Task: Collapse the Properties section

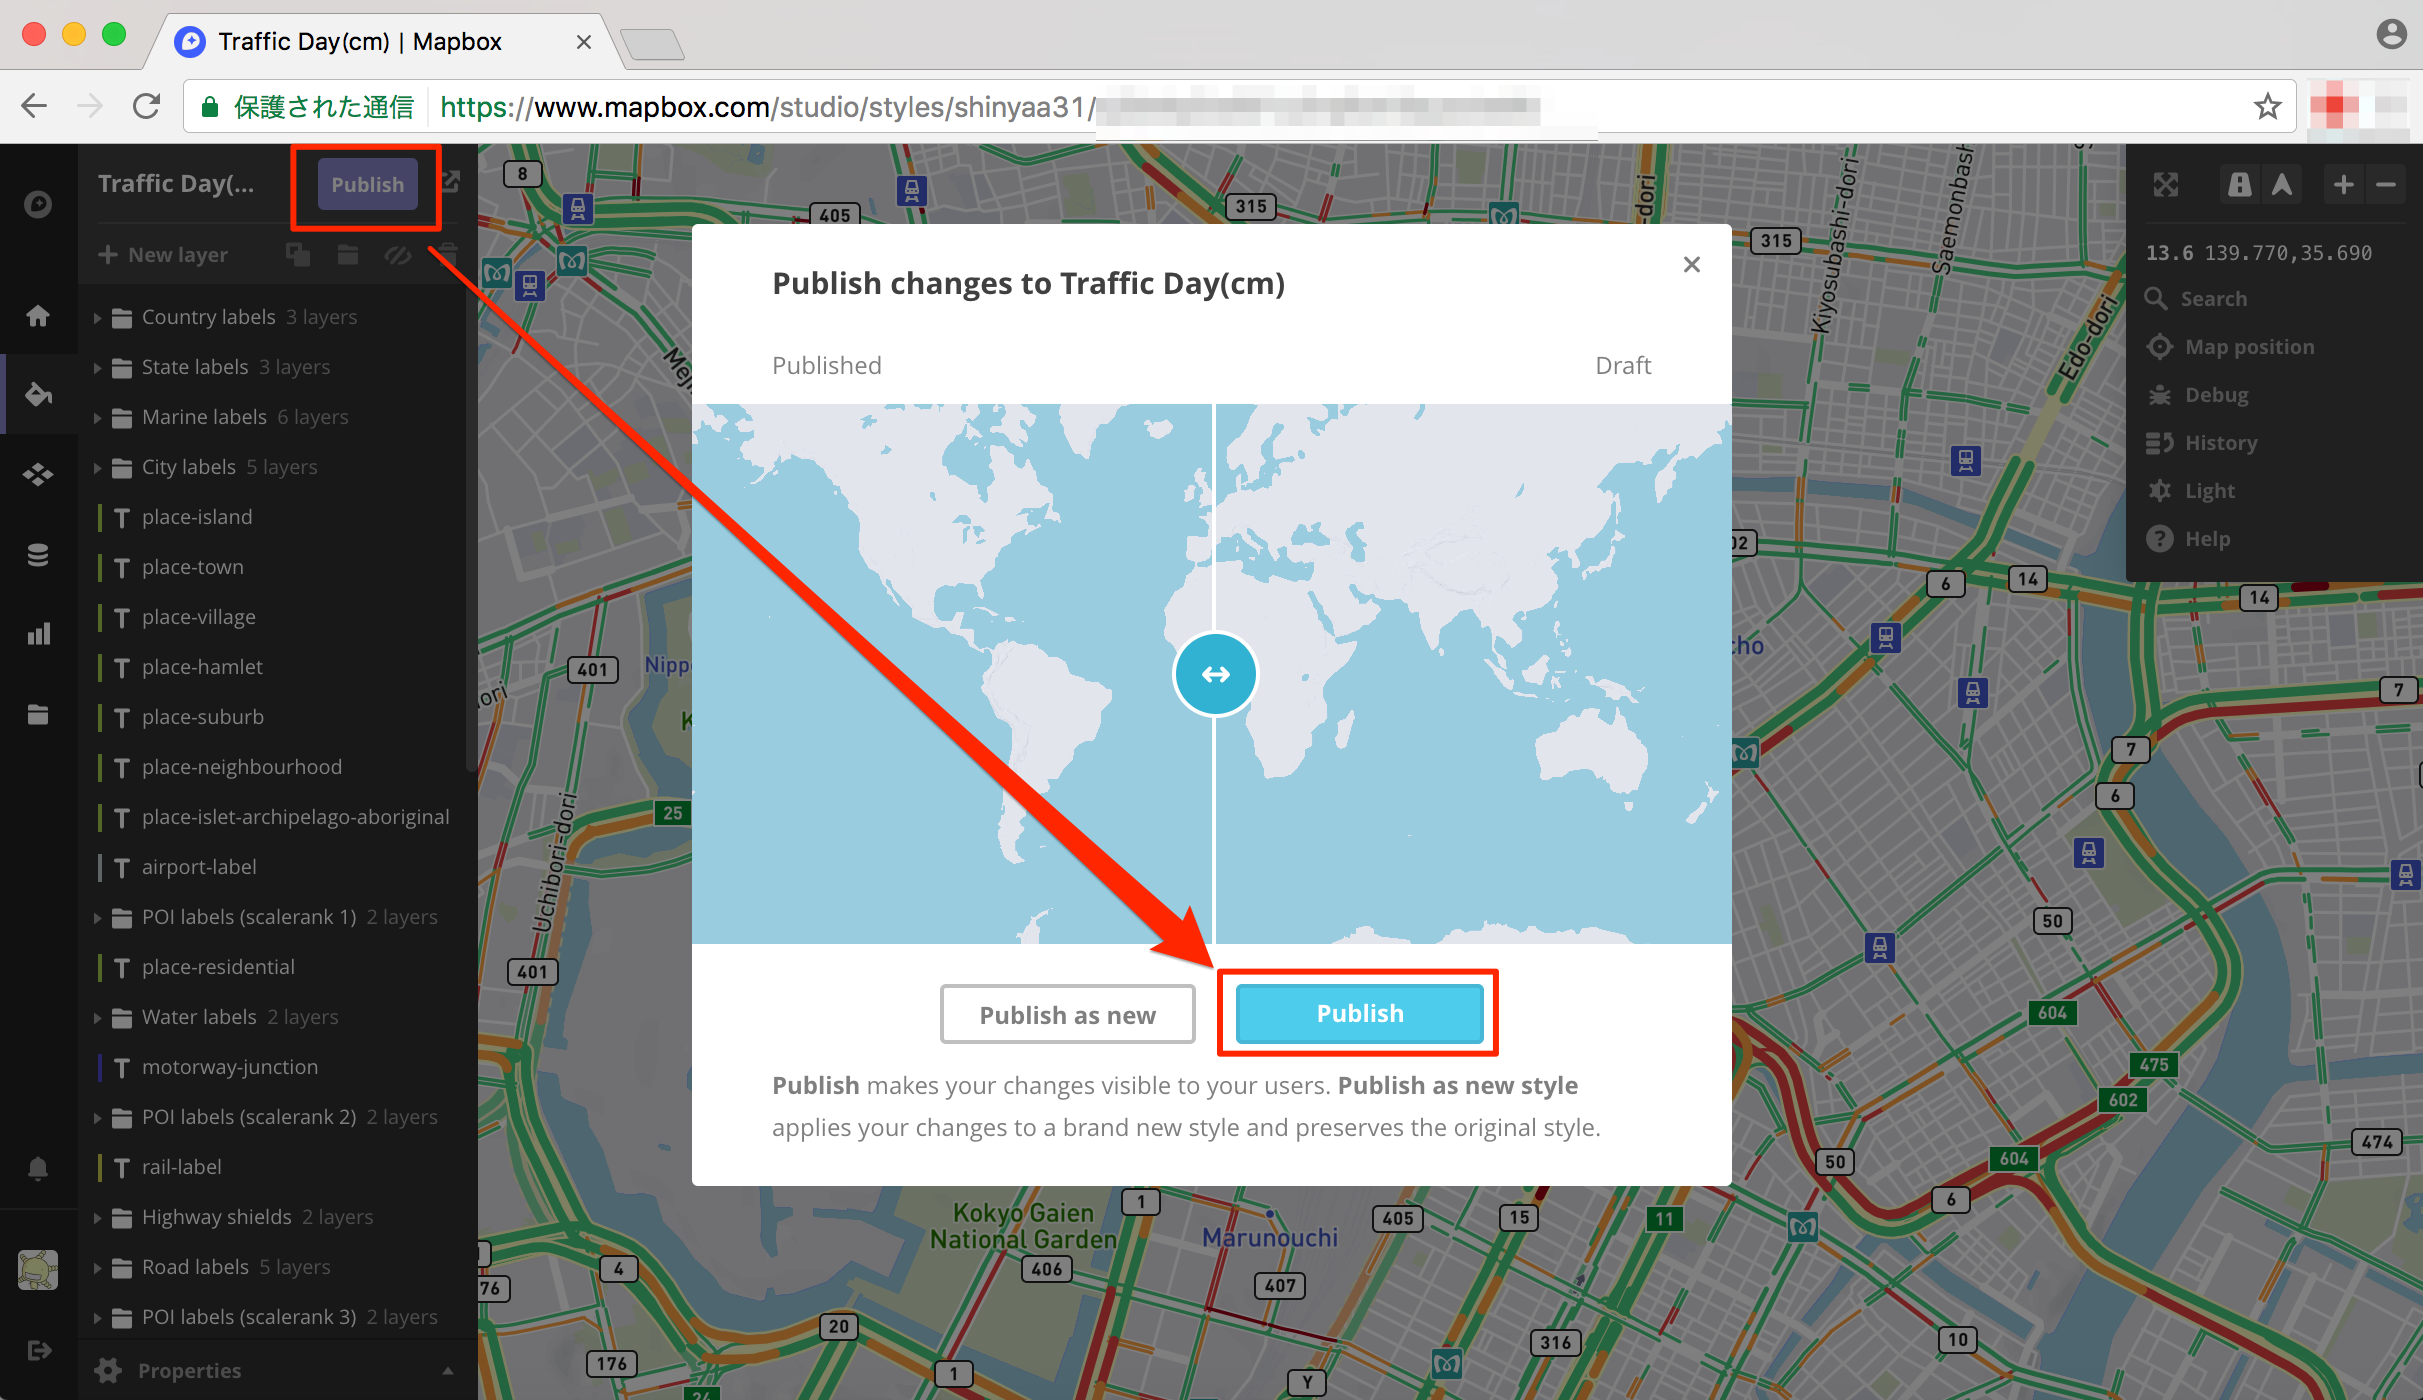Action: click(448, 1370)
